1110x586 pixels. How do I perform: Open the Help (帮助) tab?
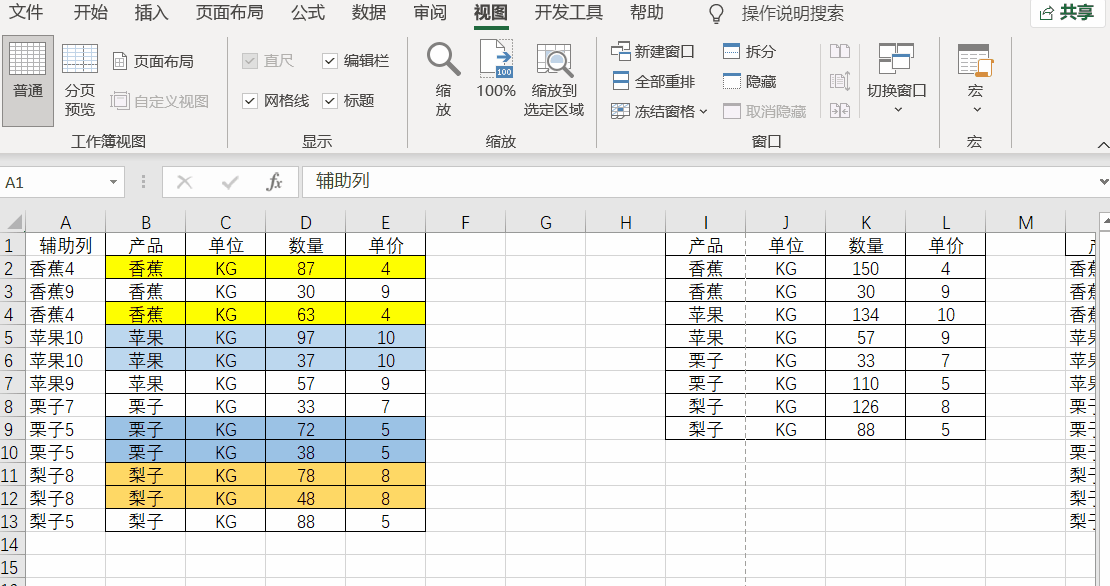pyautogui.click(x=646, y=12)
